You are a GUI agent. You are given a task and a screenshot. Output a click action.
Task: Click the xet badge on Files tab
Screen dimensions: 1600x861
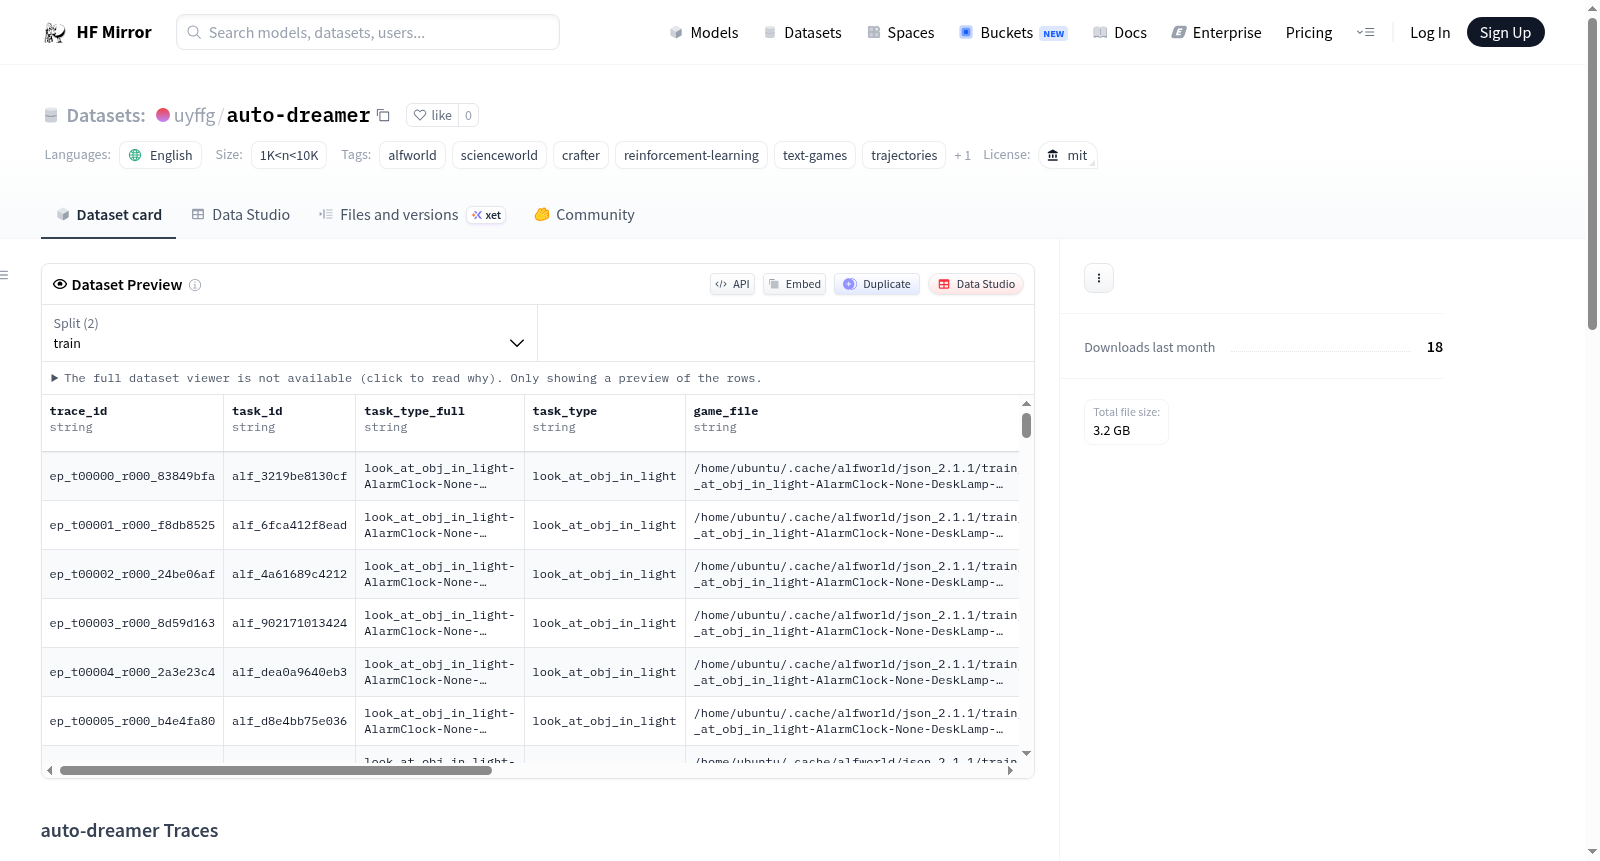487,215
